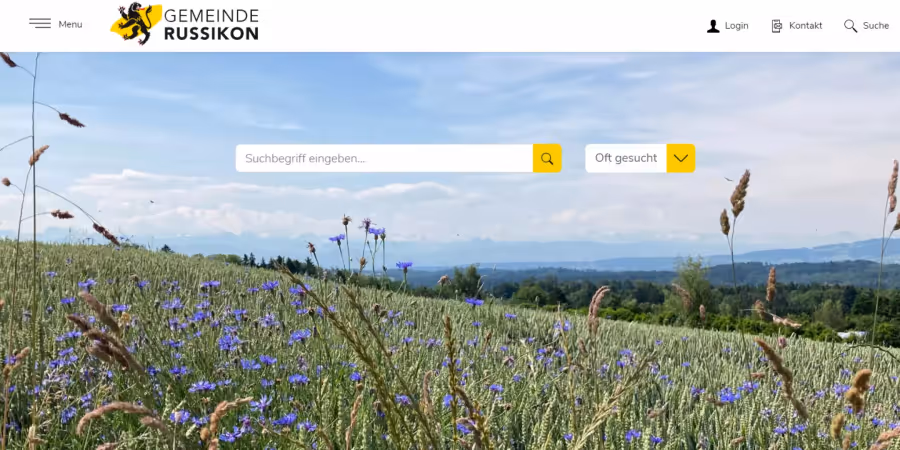Click the sky area of banner image
Viewport: 900px width, 450px height.
[450, 98]
